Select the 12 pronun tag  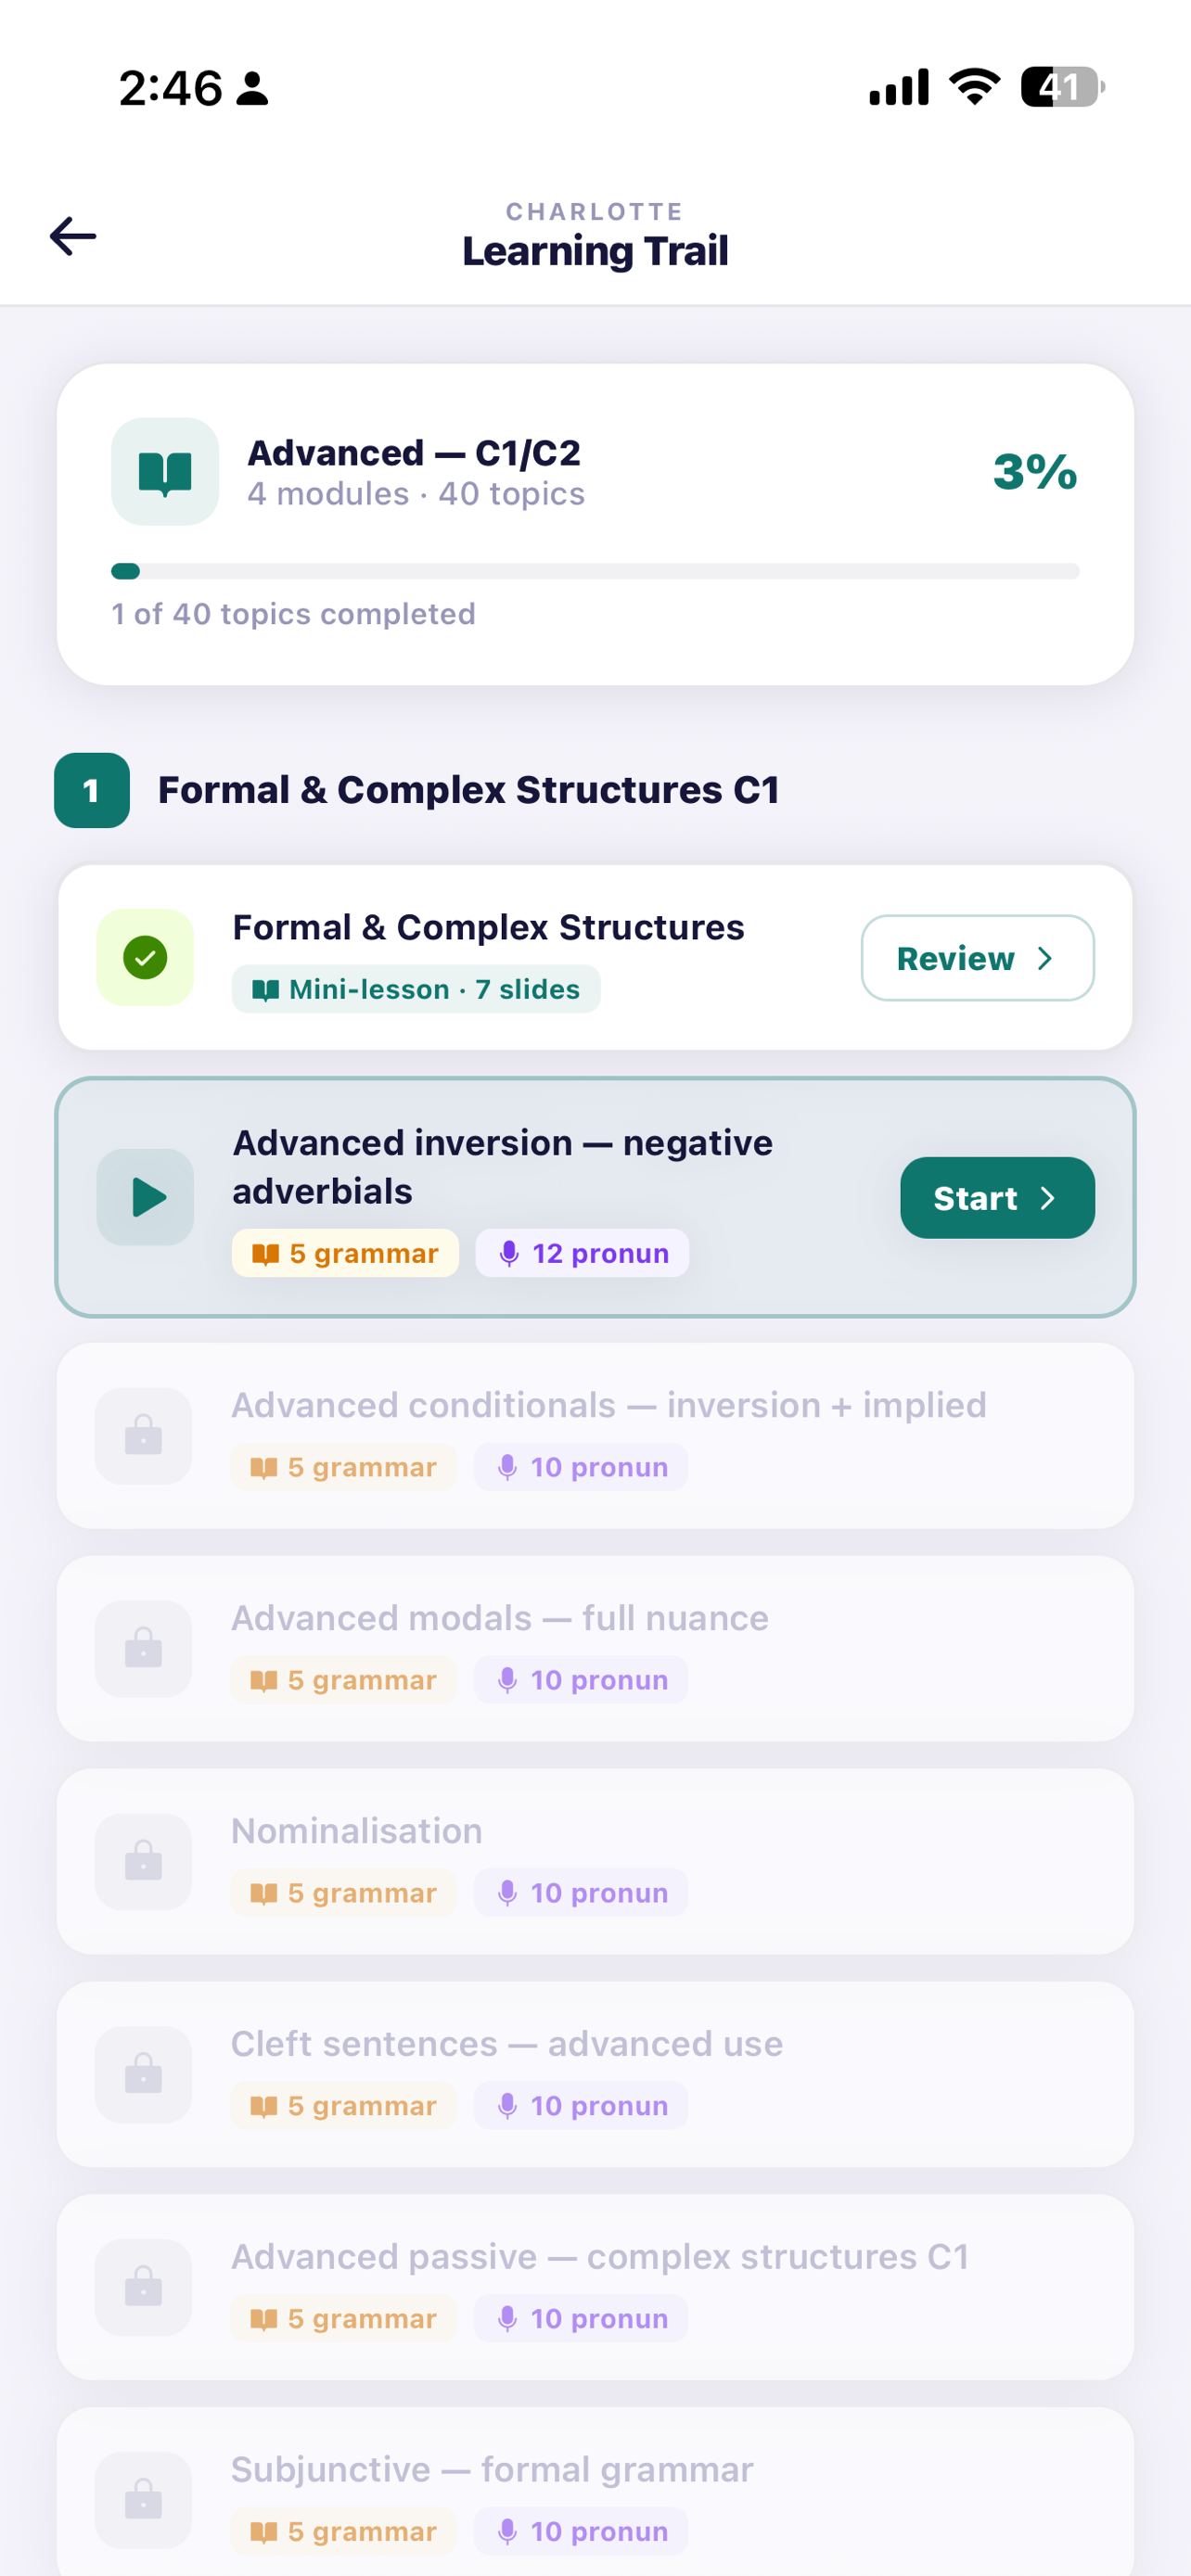[x=582, y=1253]
